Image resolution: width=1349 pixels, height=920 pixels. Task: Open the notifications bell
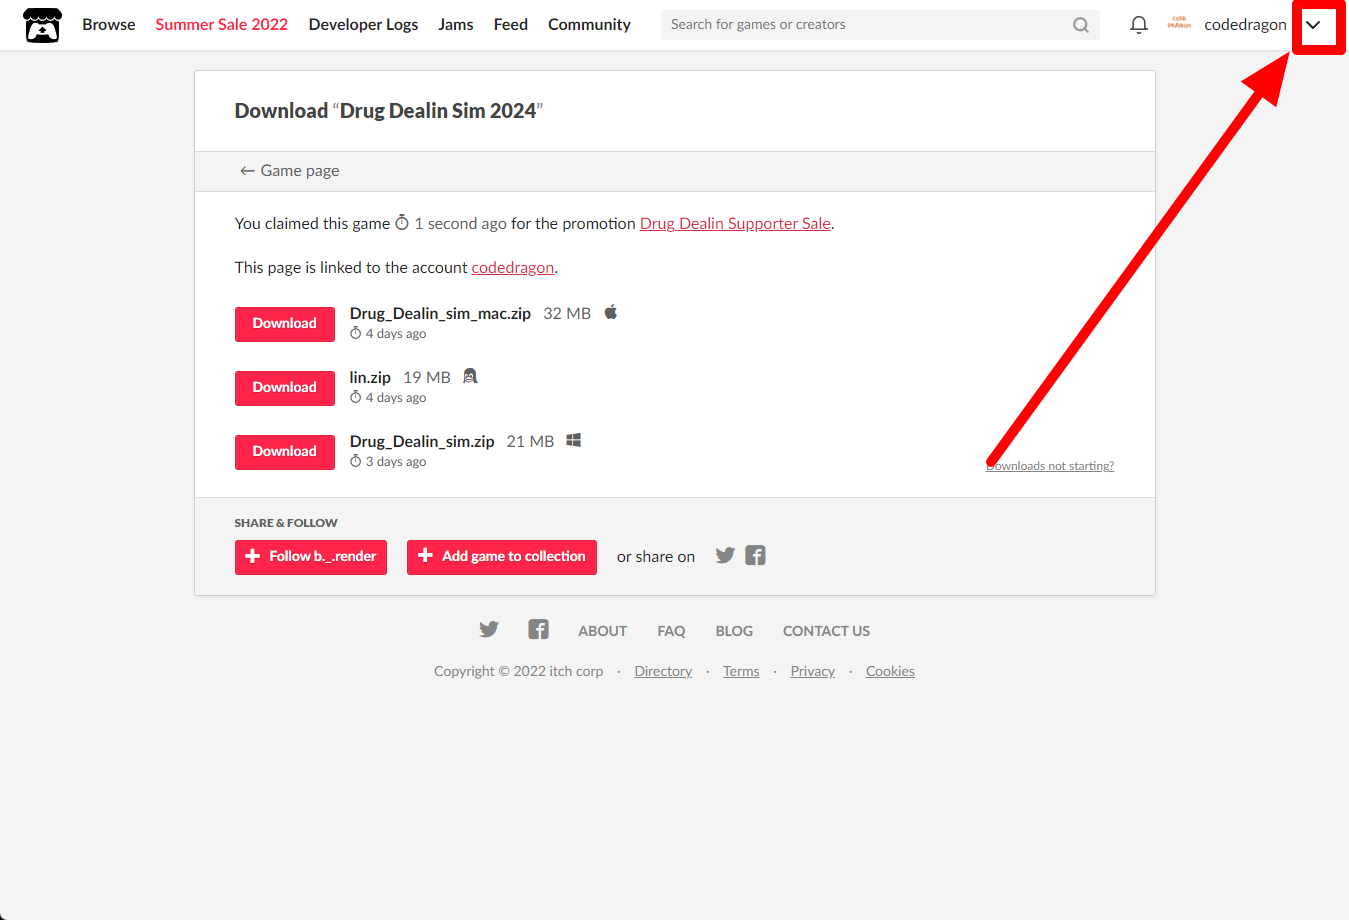[1138, 25]
